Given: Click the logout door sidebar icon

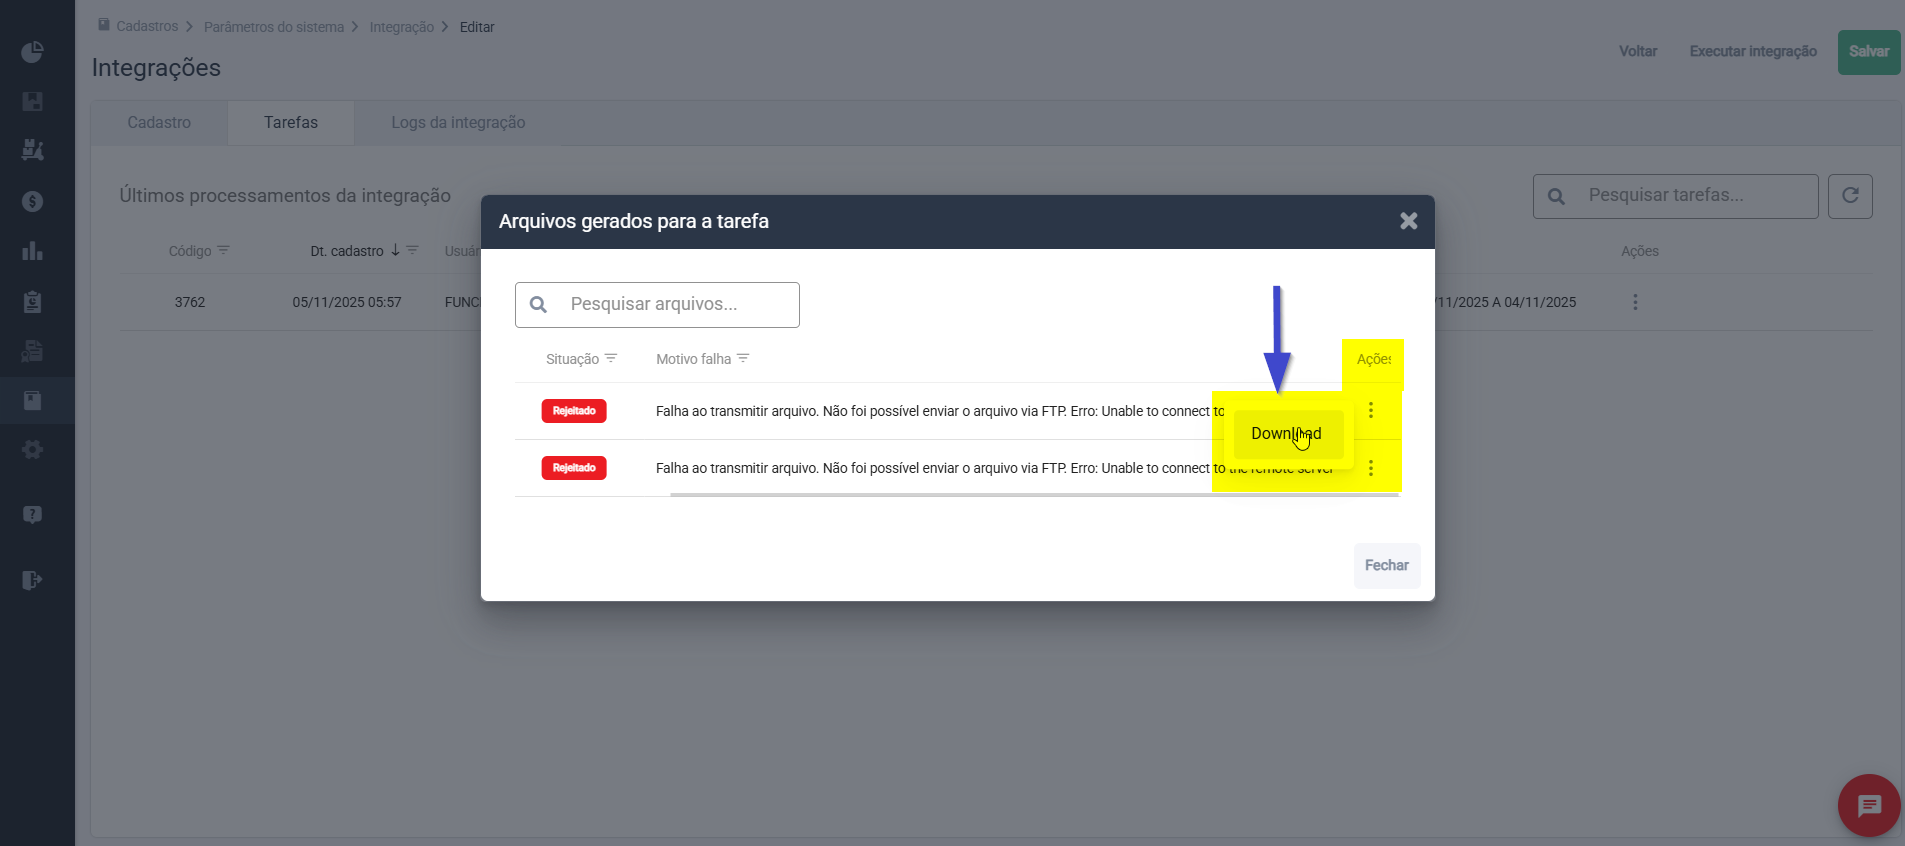Looking at the screenshot, I should point(32,580).
